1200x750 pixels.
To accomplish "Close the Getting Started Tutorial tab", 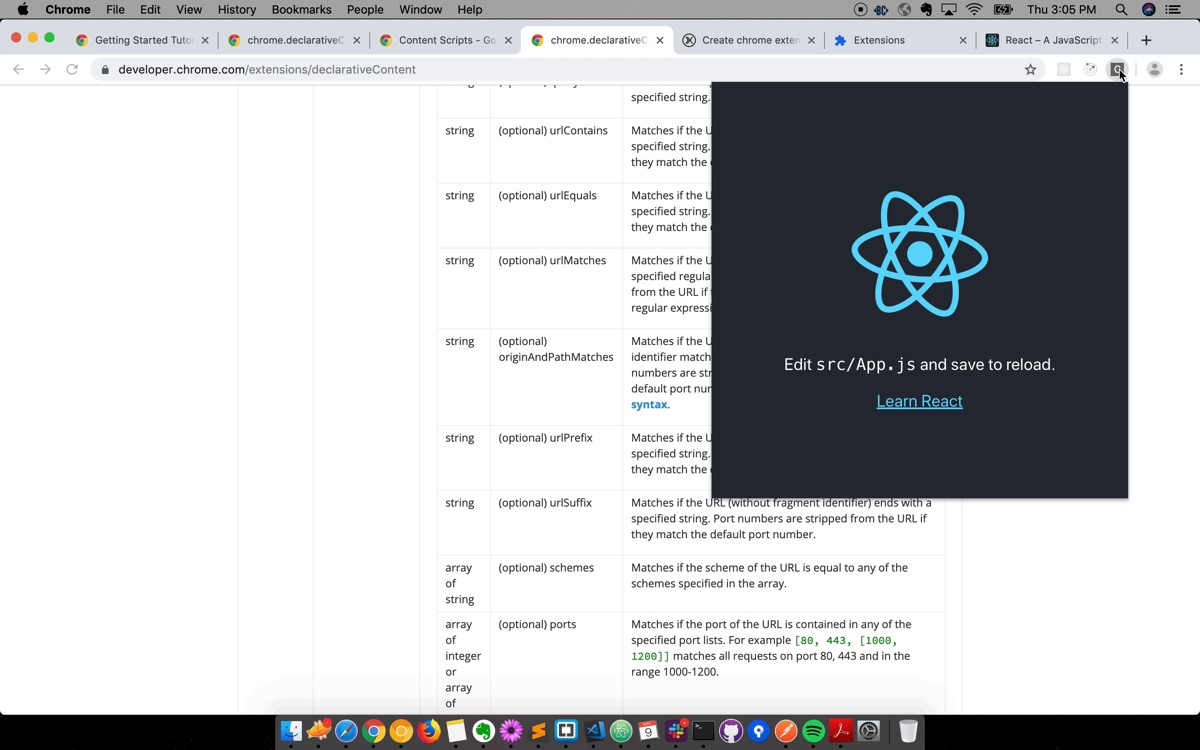I will (205, 41).
